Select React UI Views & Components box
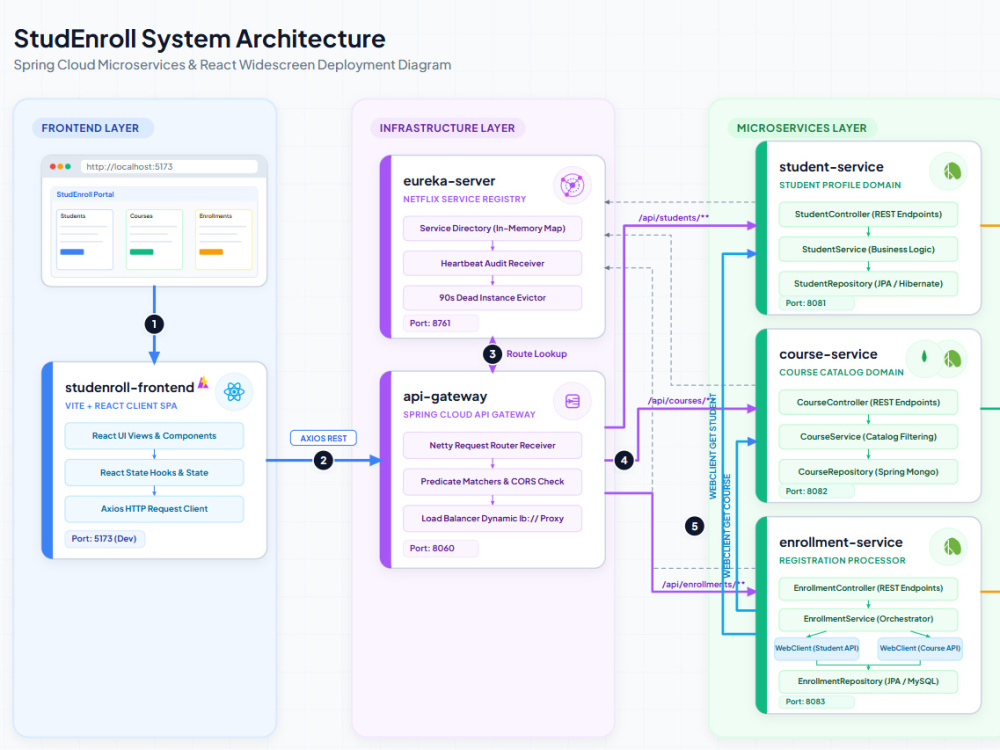Image resolution: width=1000 pixels, height=750 pixels. (154, 436)
